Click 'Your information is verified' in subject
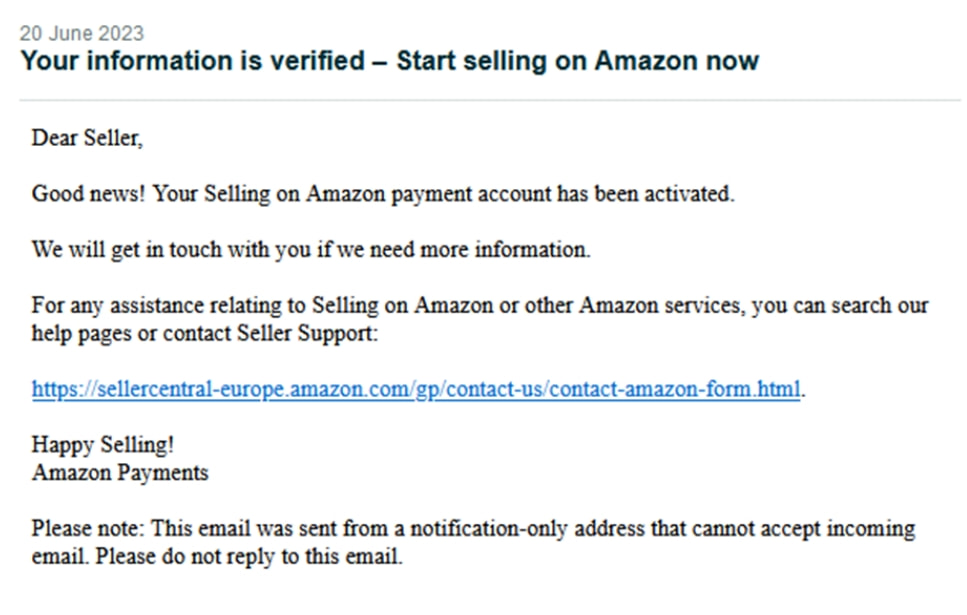The width and height of the screenshot is (967, 615). click(x=192, y=61)
